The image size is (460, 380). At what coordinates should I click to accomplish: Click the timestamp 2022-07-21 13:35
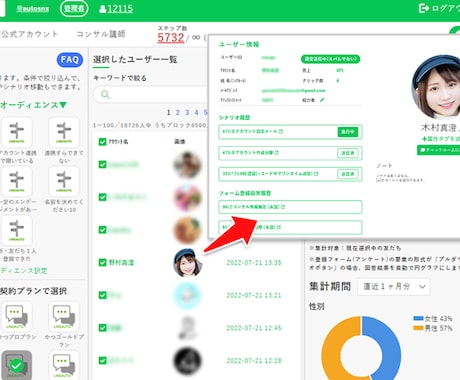click(x=254, y=263)
